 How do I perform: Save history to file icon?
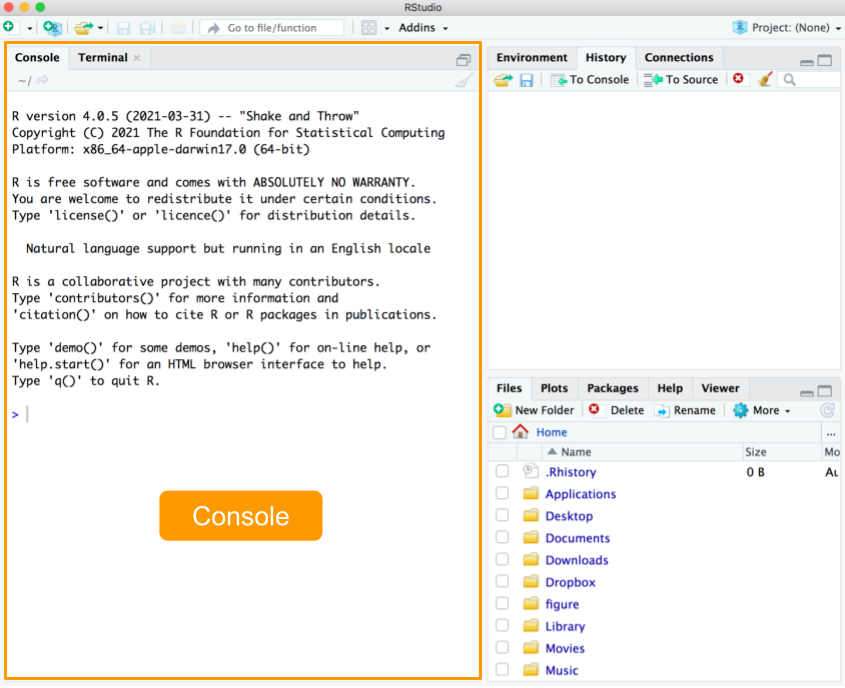point(526,80)
